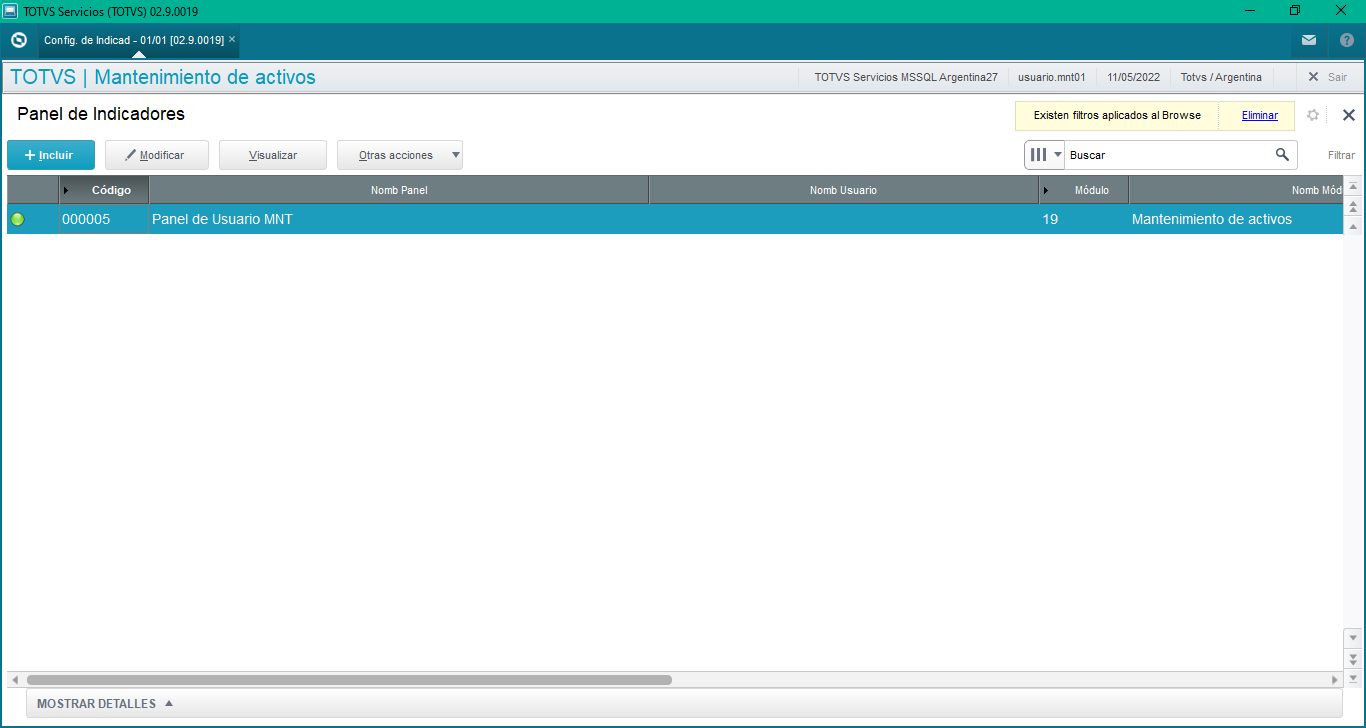Select the code cell '000005'
This screenshot has height=728, width=1366.
click(x=104, y=219)
